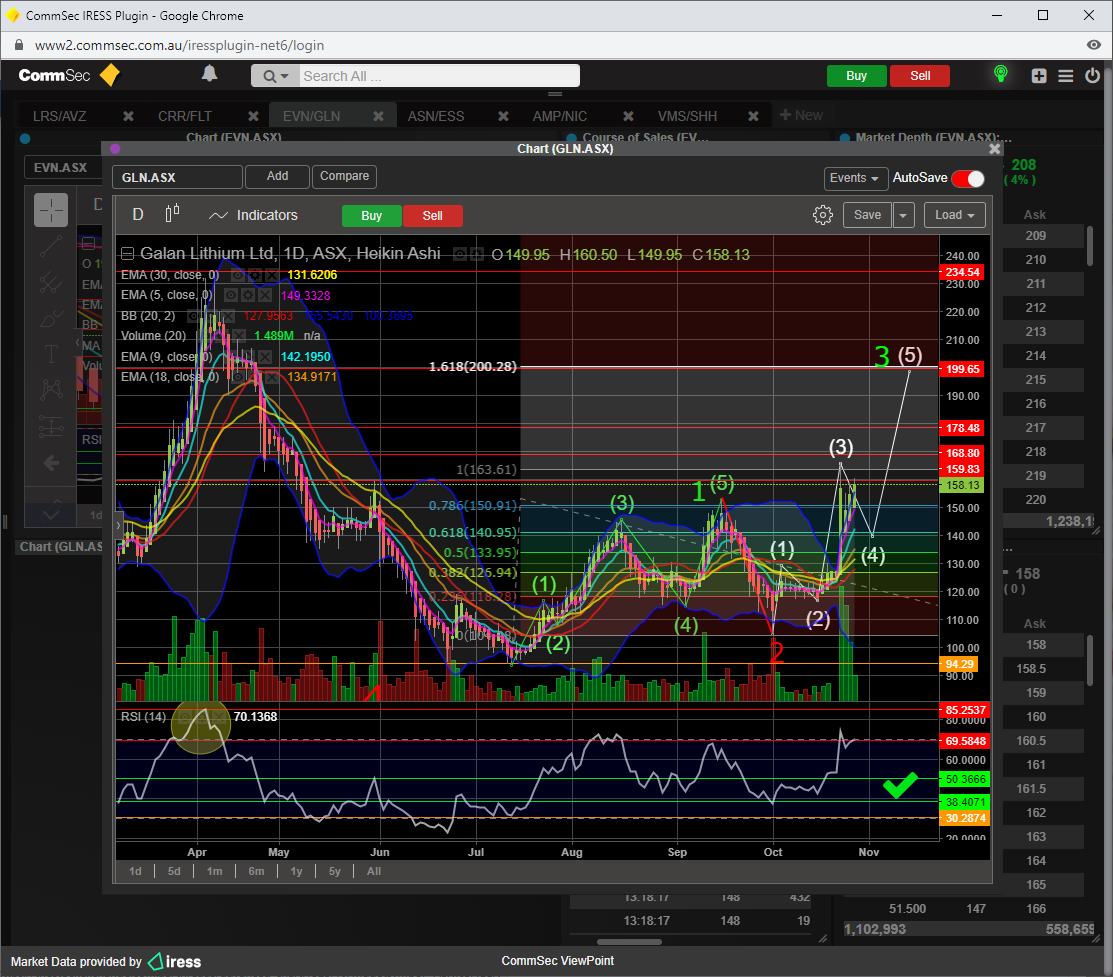The width and height of the screenshot is (1113, 977).
Task: Close the VMS/SHH tab
Action: click(753, 116)
